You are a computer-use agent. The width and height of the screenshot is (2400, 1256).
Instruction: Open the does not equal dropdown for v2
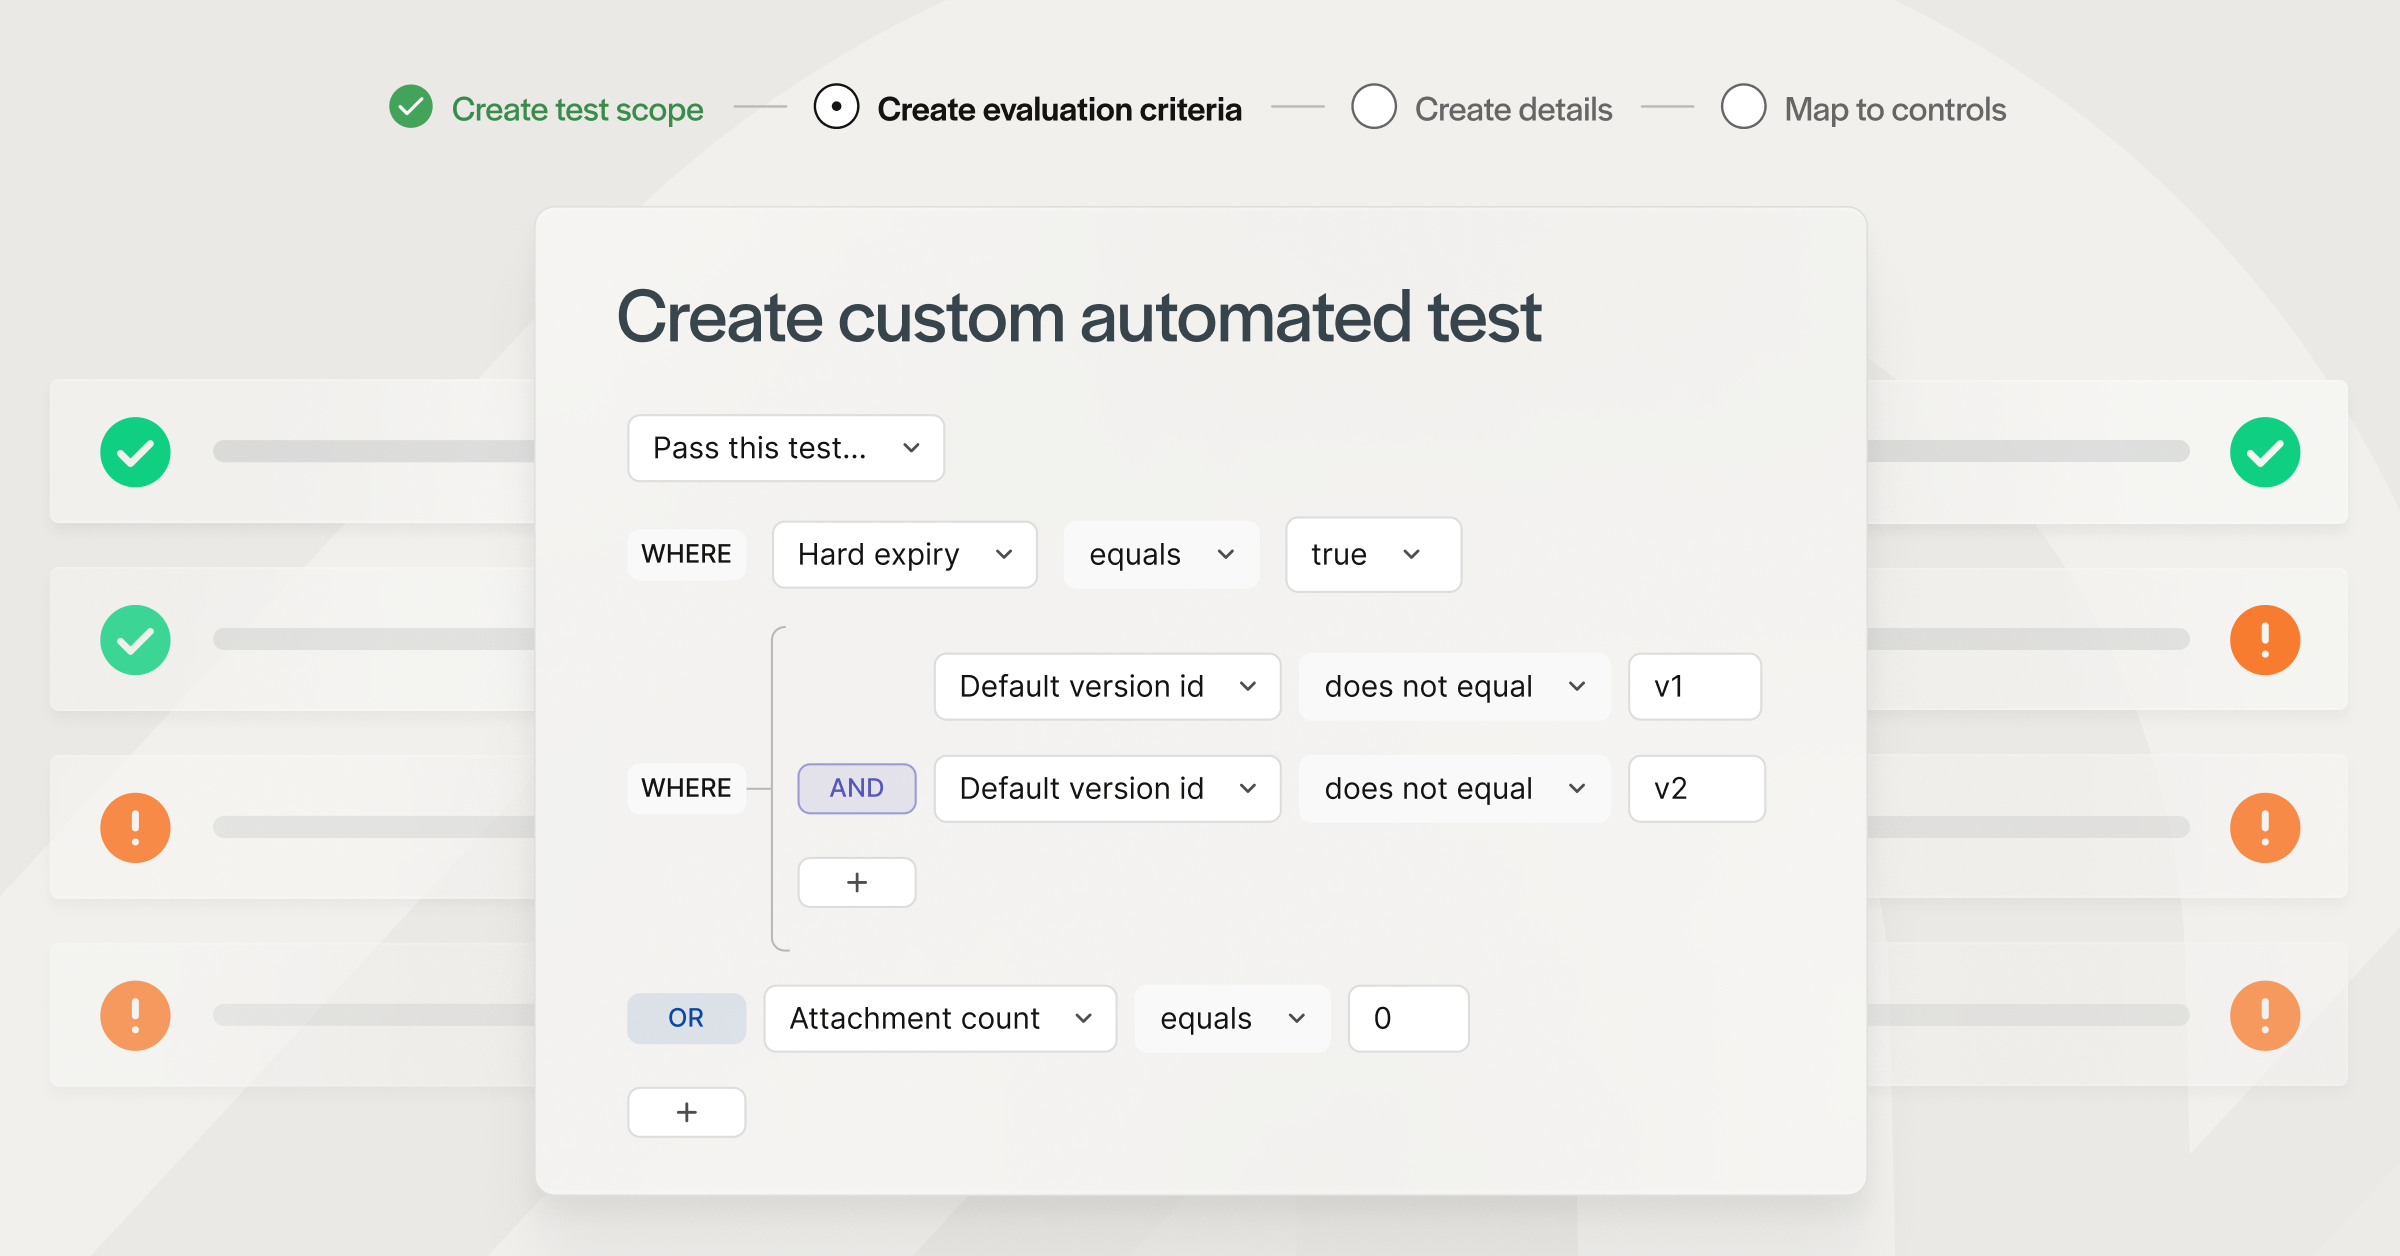tap(1453, 788)
